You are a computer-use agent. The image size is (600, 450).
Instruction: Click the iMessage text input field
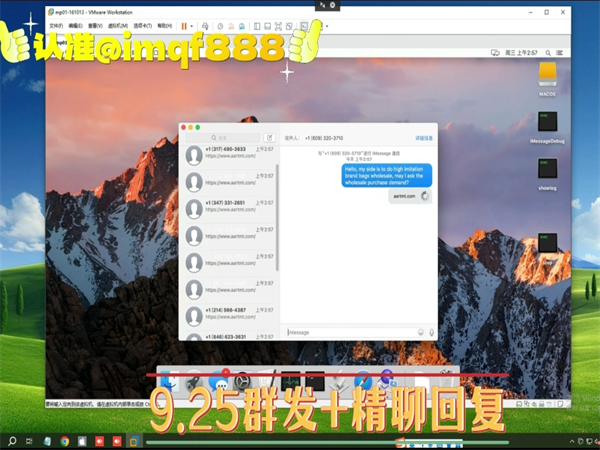point(350,332)
